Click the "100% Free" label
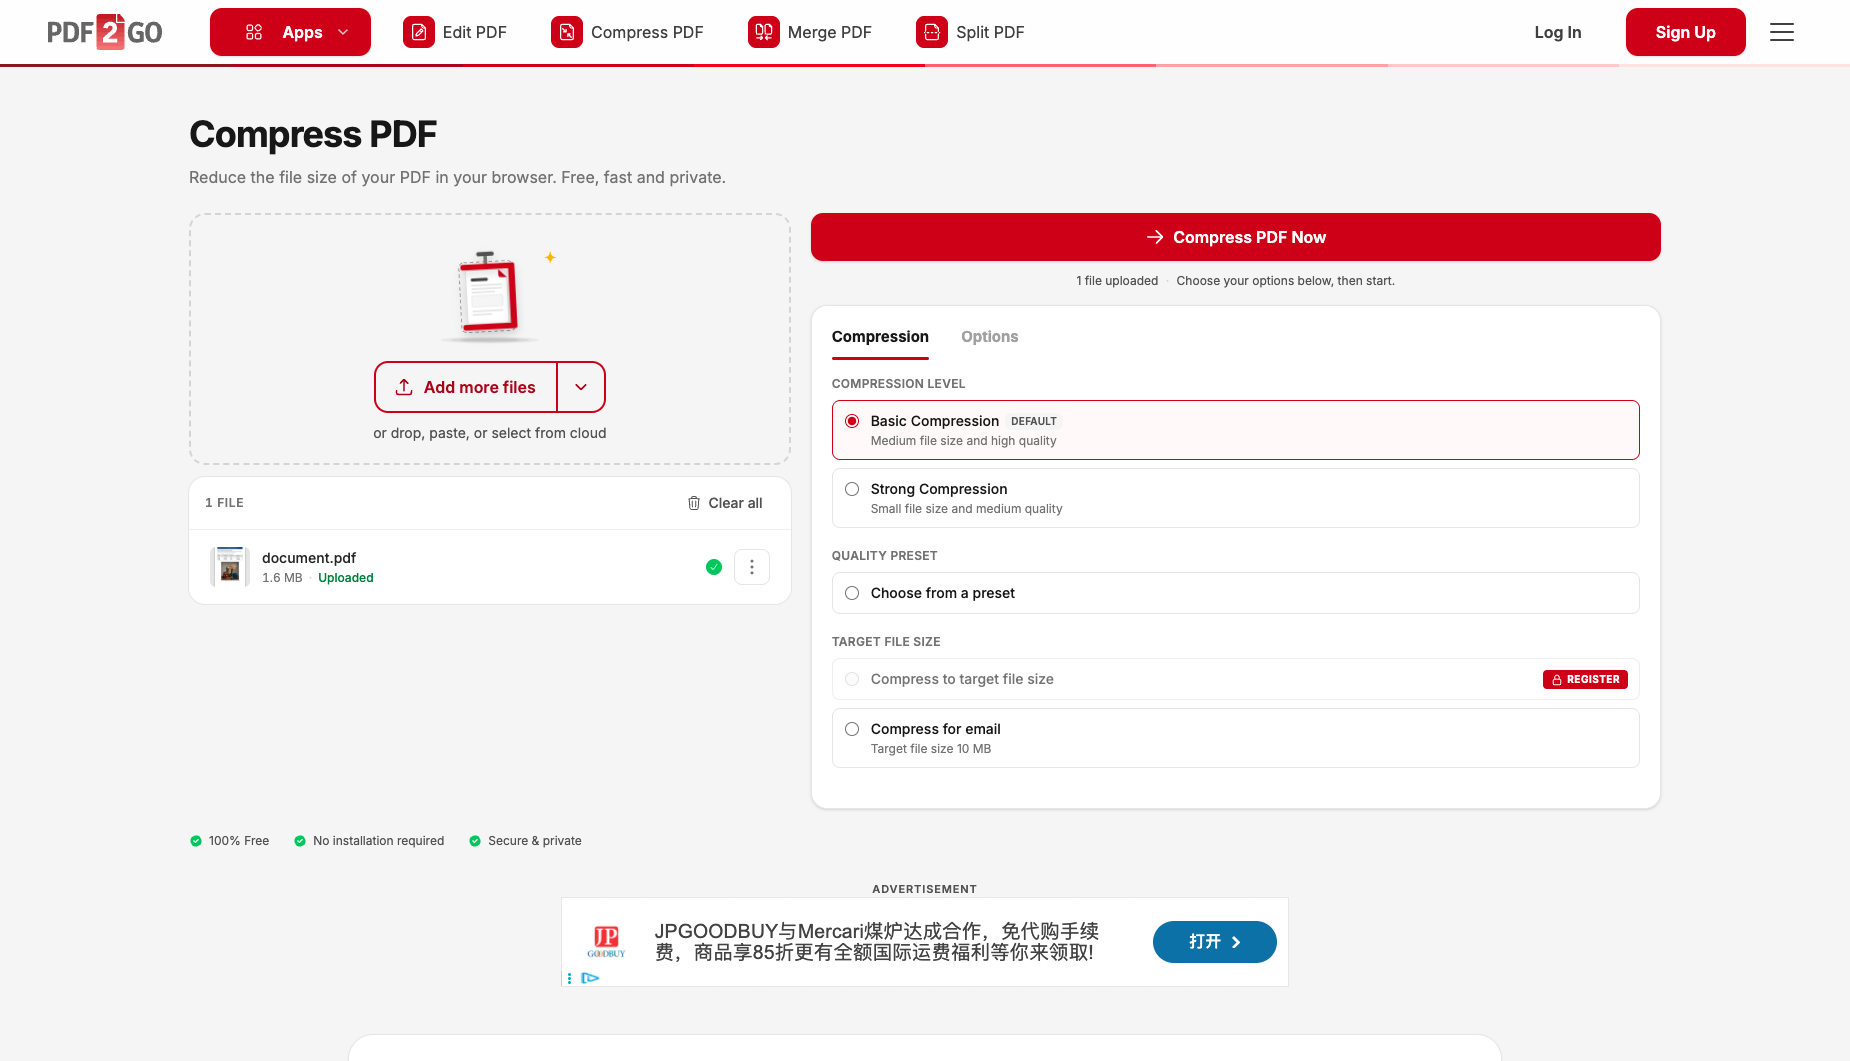1850x1061 pixels. click(x=239, y=841)
